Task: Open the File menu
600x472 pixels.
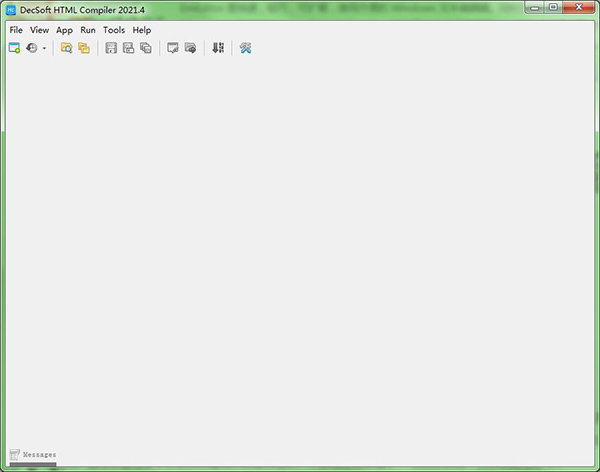Action: pyautogui.click(x=16, y=30)
